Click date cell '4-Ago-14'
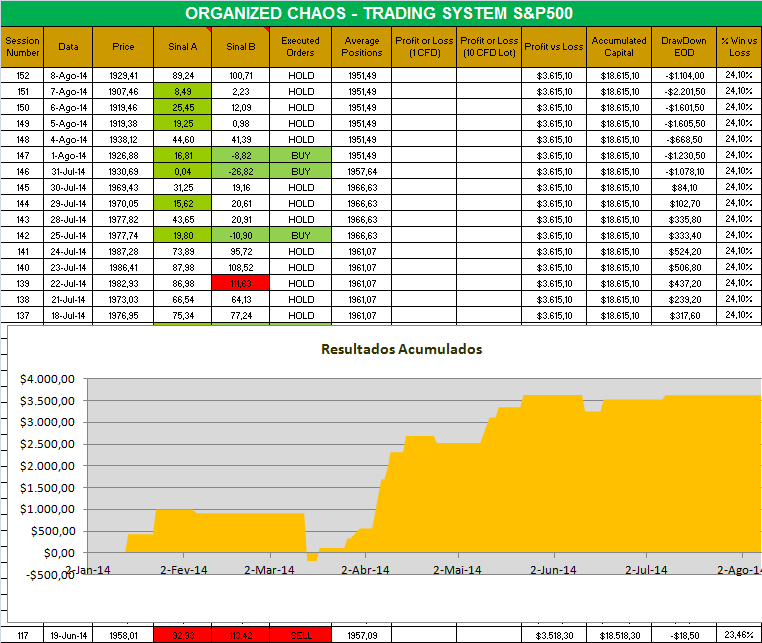The image size is (762, 643). click(68, 139)
